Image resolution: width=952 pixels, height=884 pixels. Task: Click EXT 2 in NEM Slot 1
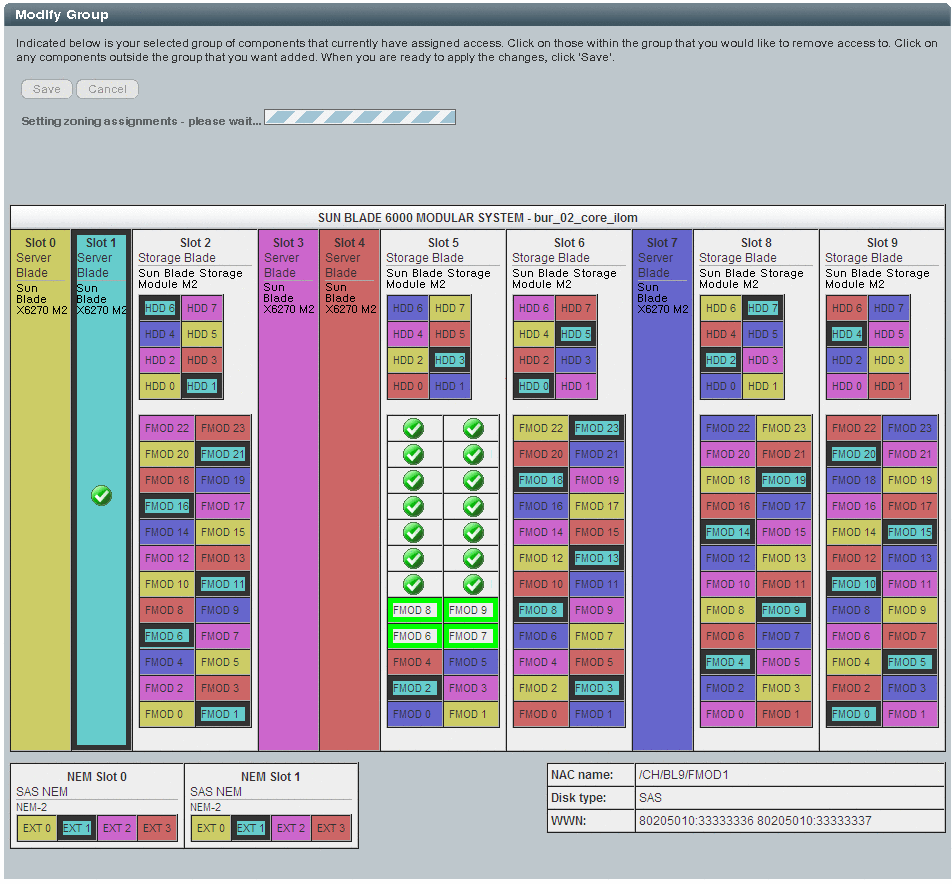click(291, 828)
